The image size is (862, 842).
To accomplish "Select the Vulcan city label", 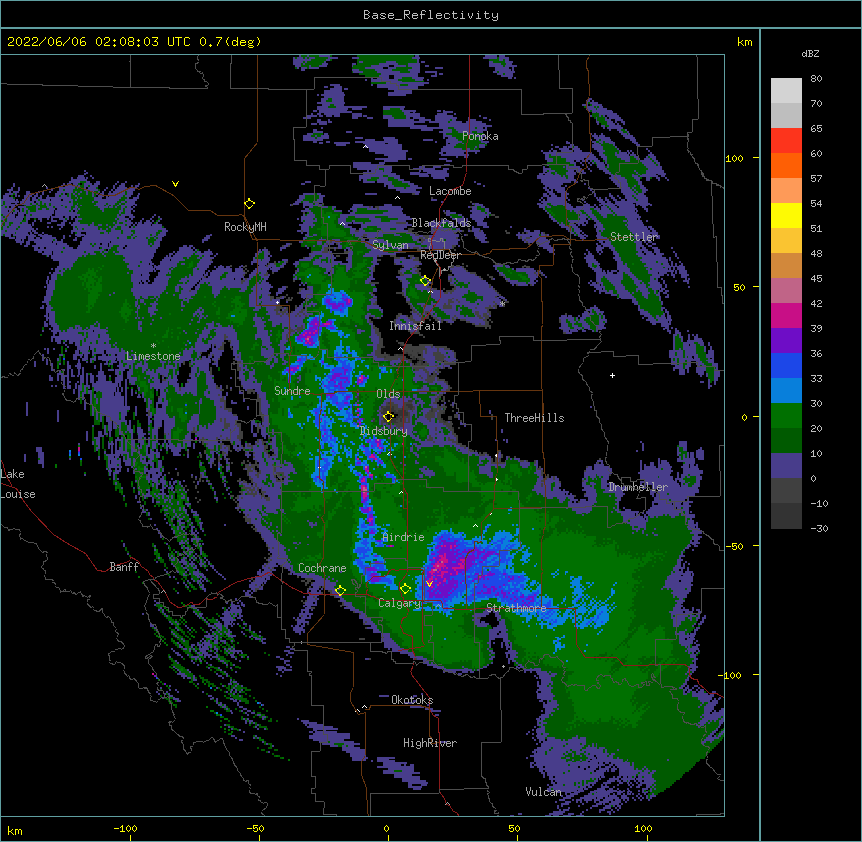I will coord(543,792).
